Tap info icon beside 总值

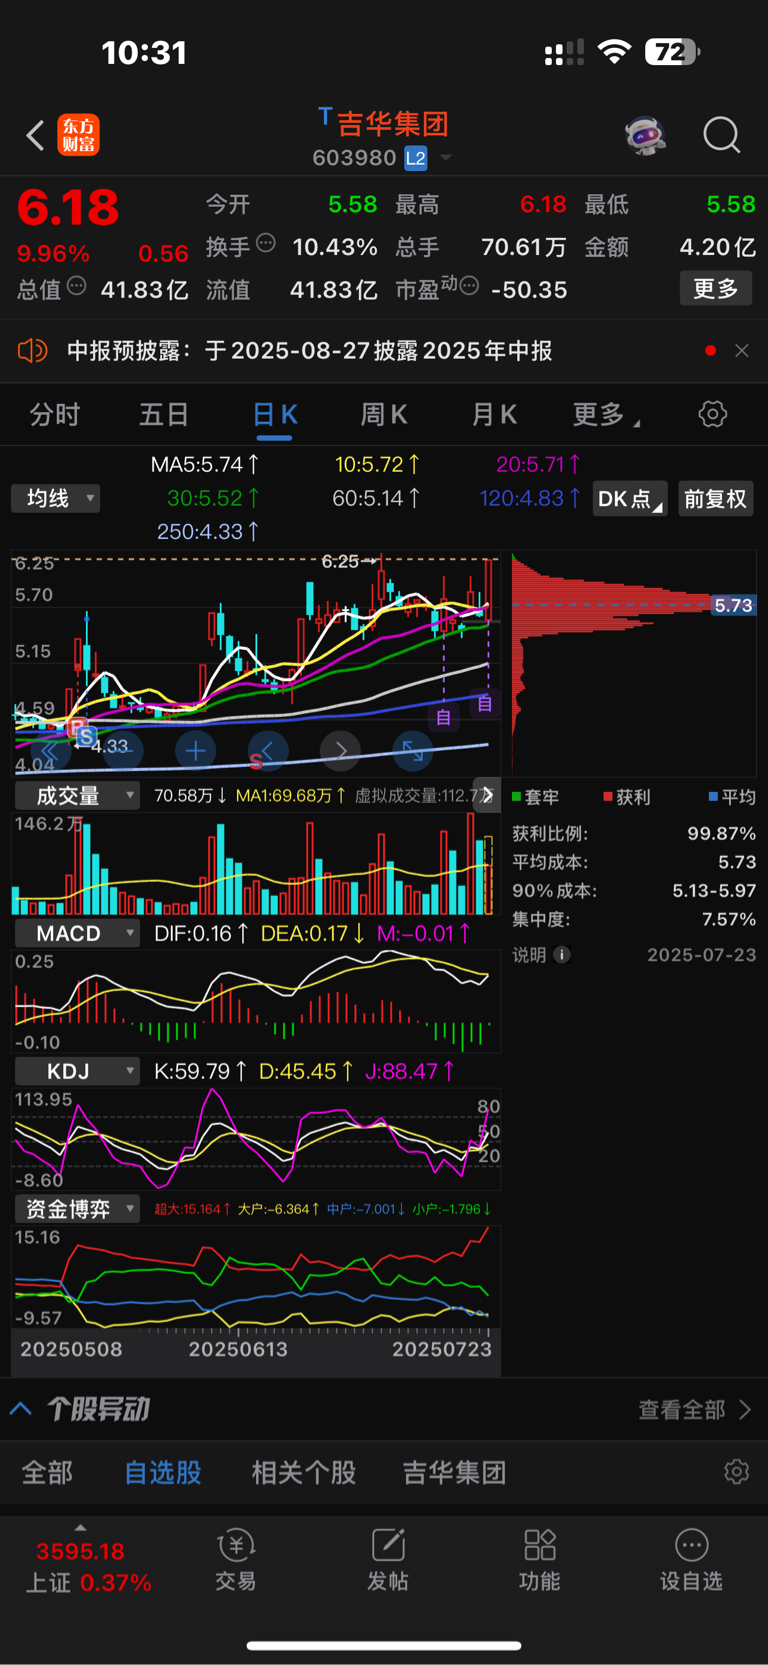coord(77,286)
